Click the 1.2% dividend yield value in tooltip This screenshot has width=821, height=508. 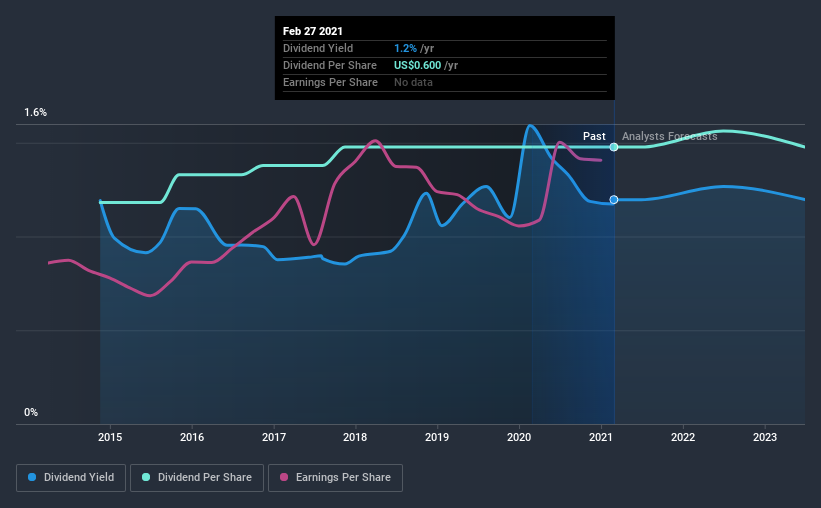(x=405, y=48)
